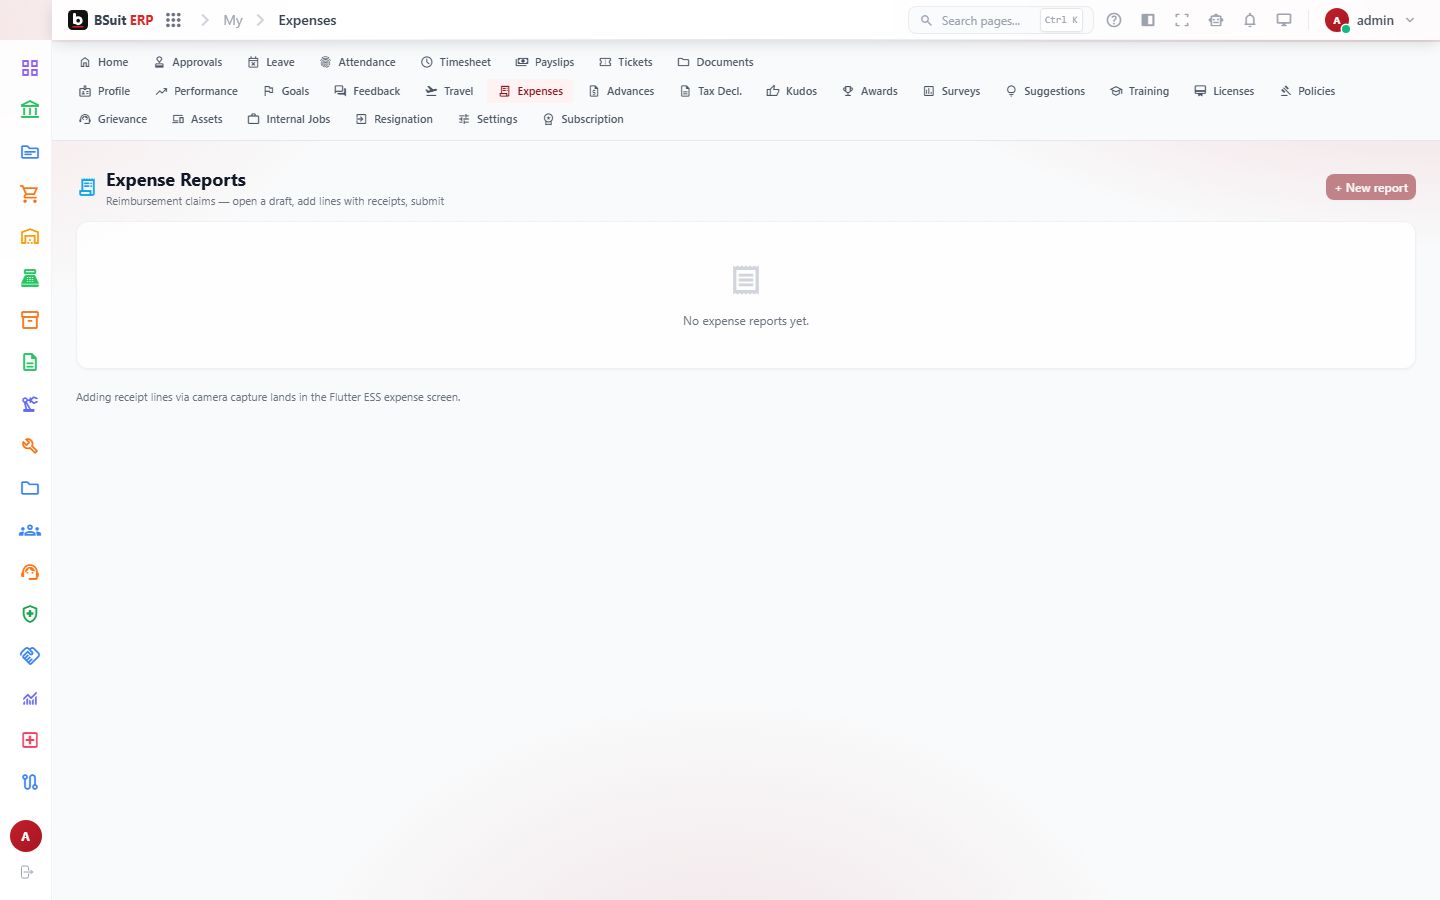Viewport: 1440px width, 900px height.
Task: Open the red medical plus icon in sidebar
Action: click(30, 740)
